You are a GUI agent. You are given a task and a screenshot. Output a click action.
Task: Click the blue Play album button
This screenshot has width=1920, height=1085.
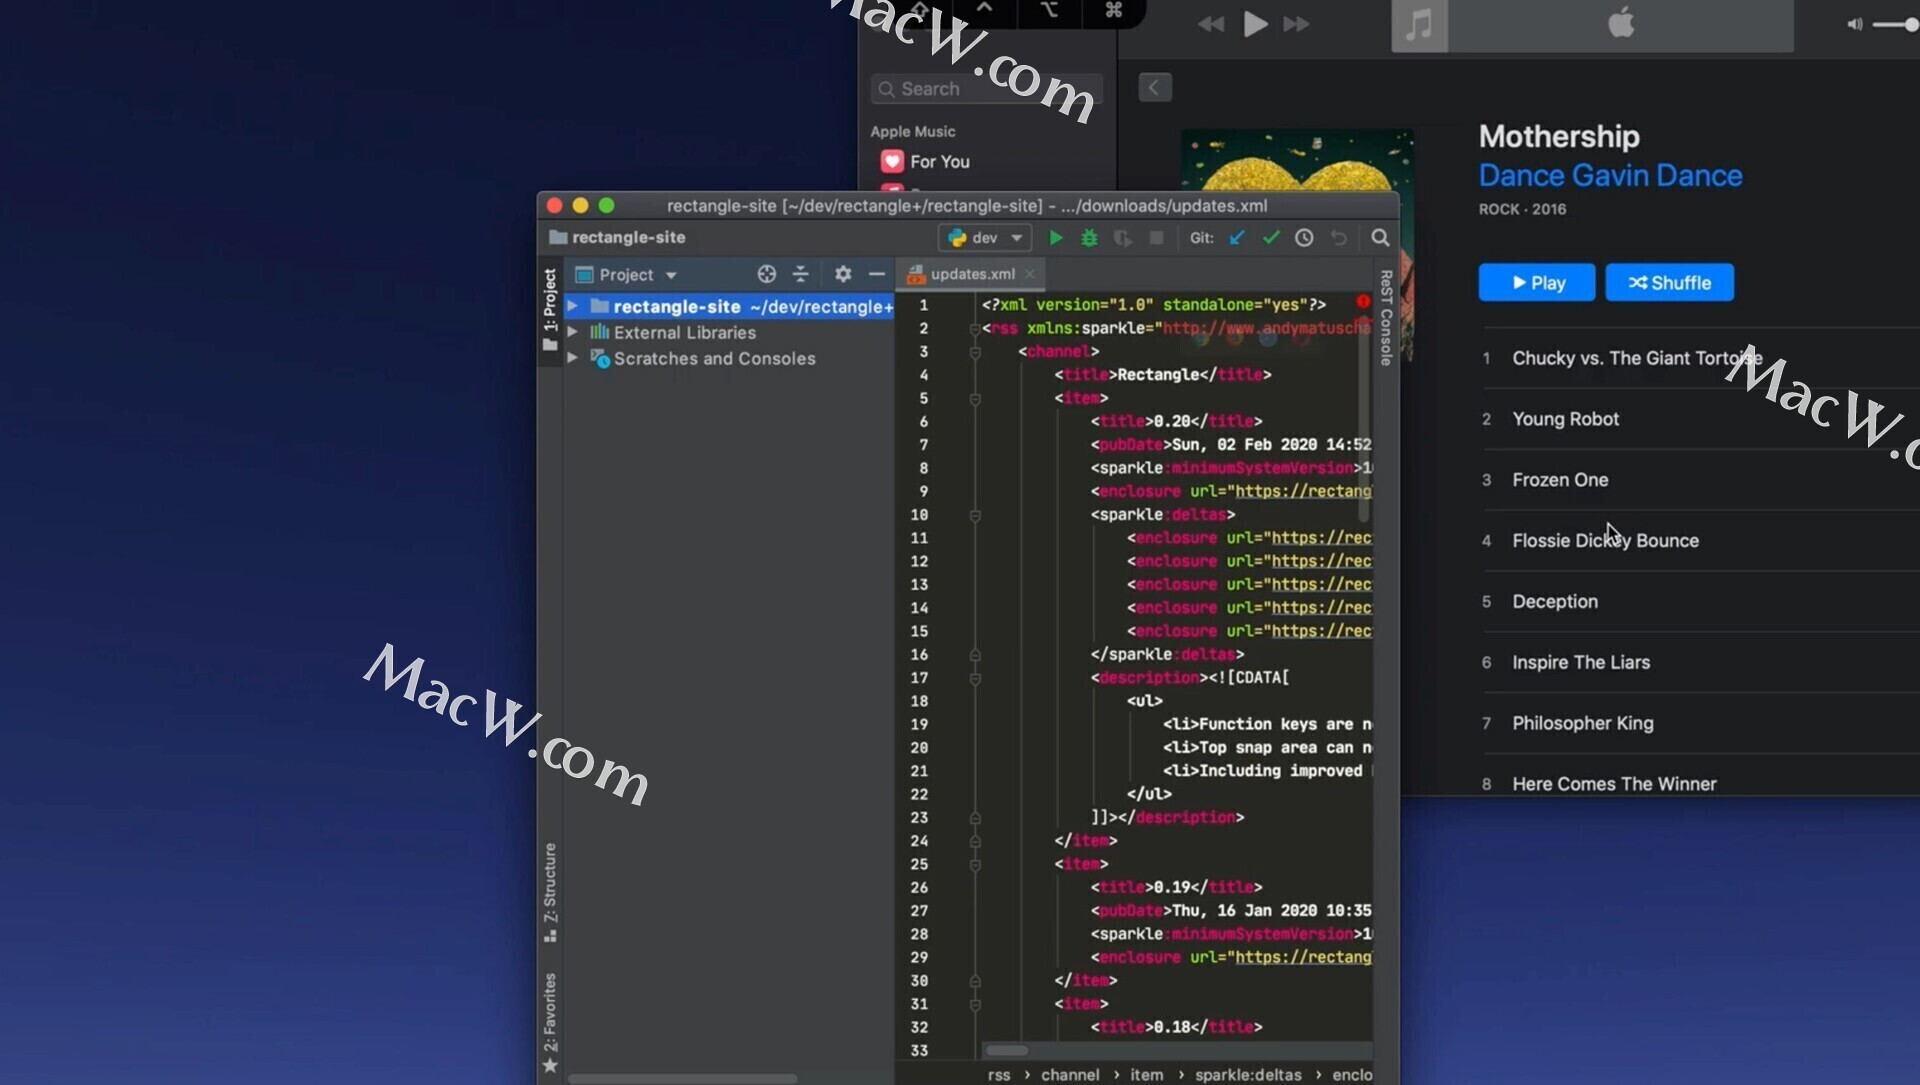click(x=1536, y=283)
